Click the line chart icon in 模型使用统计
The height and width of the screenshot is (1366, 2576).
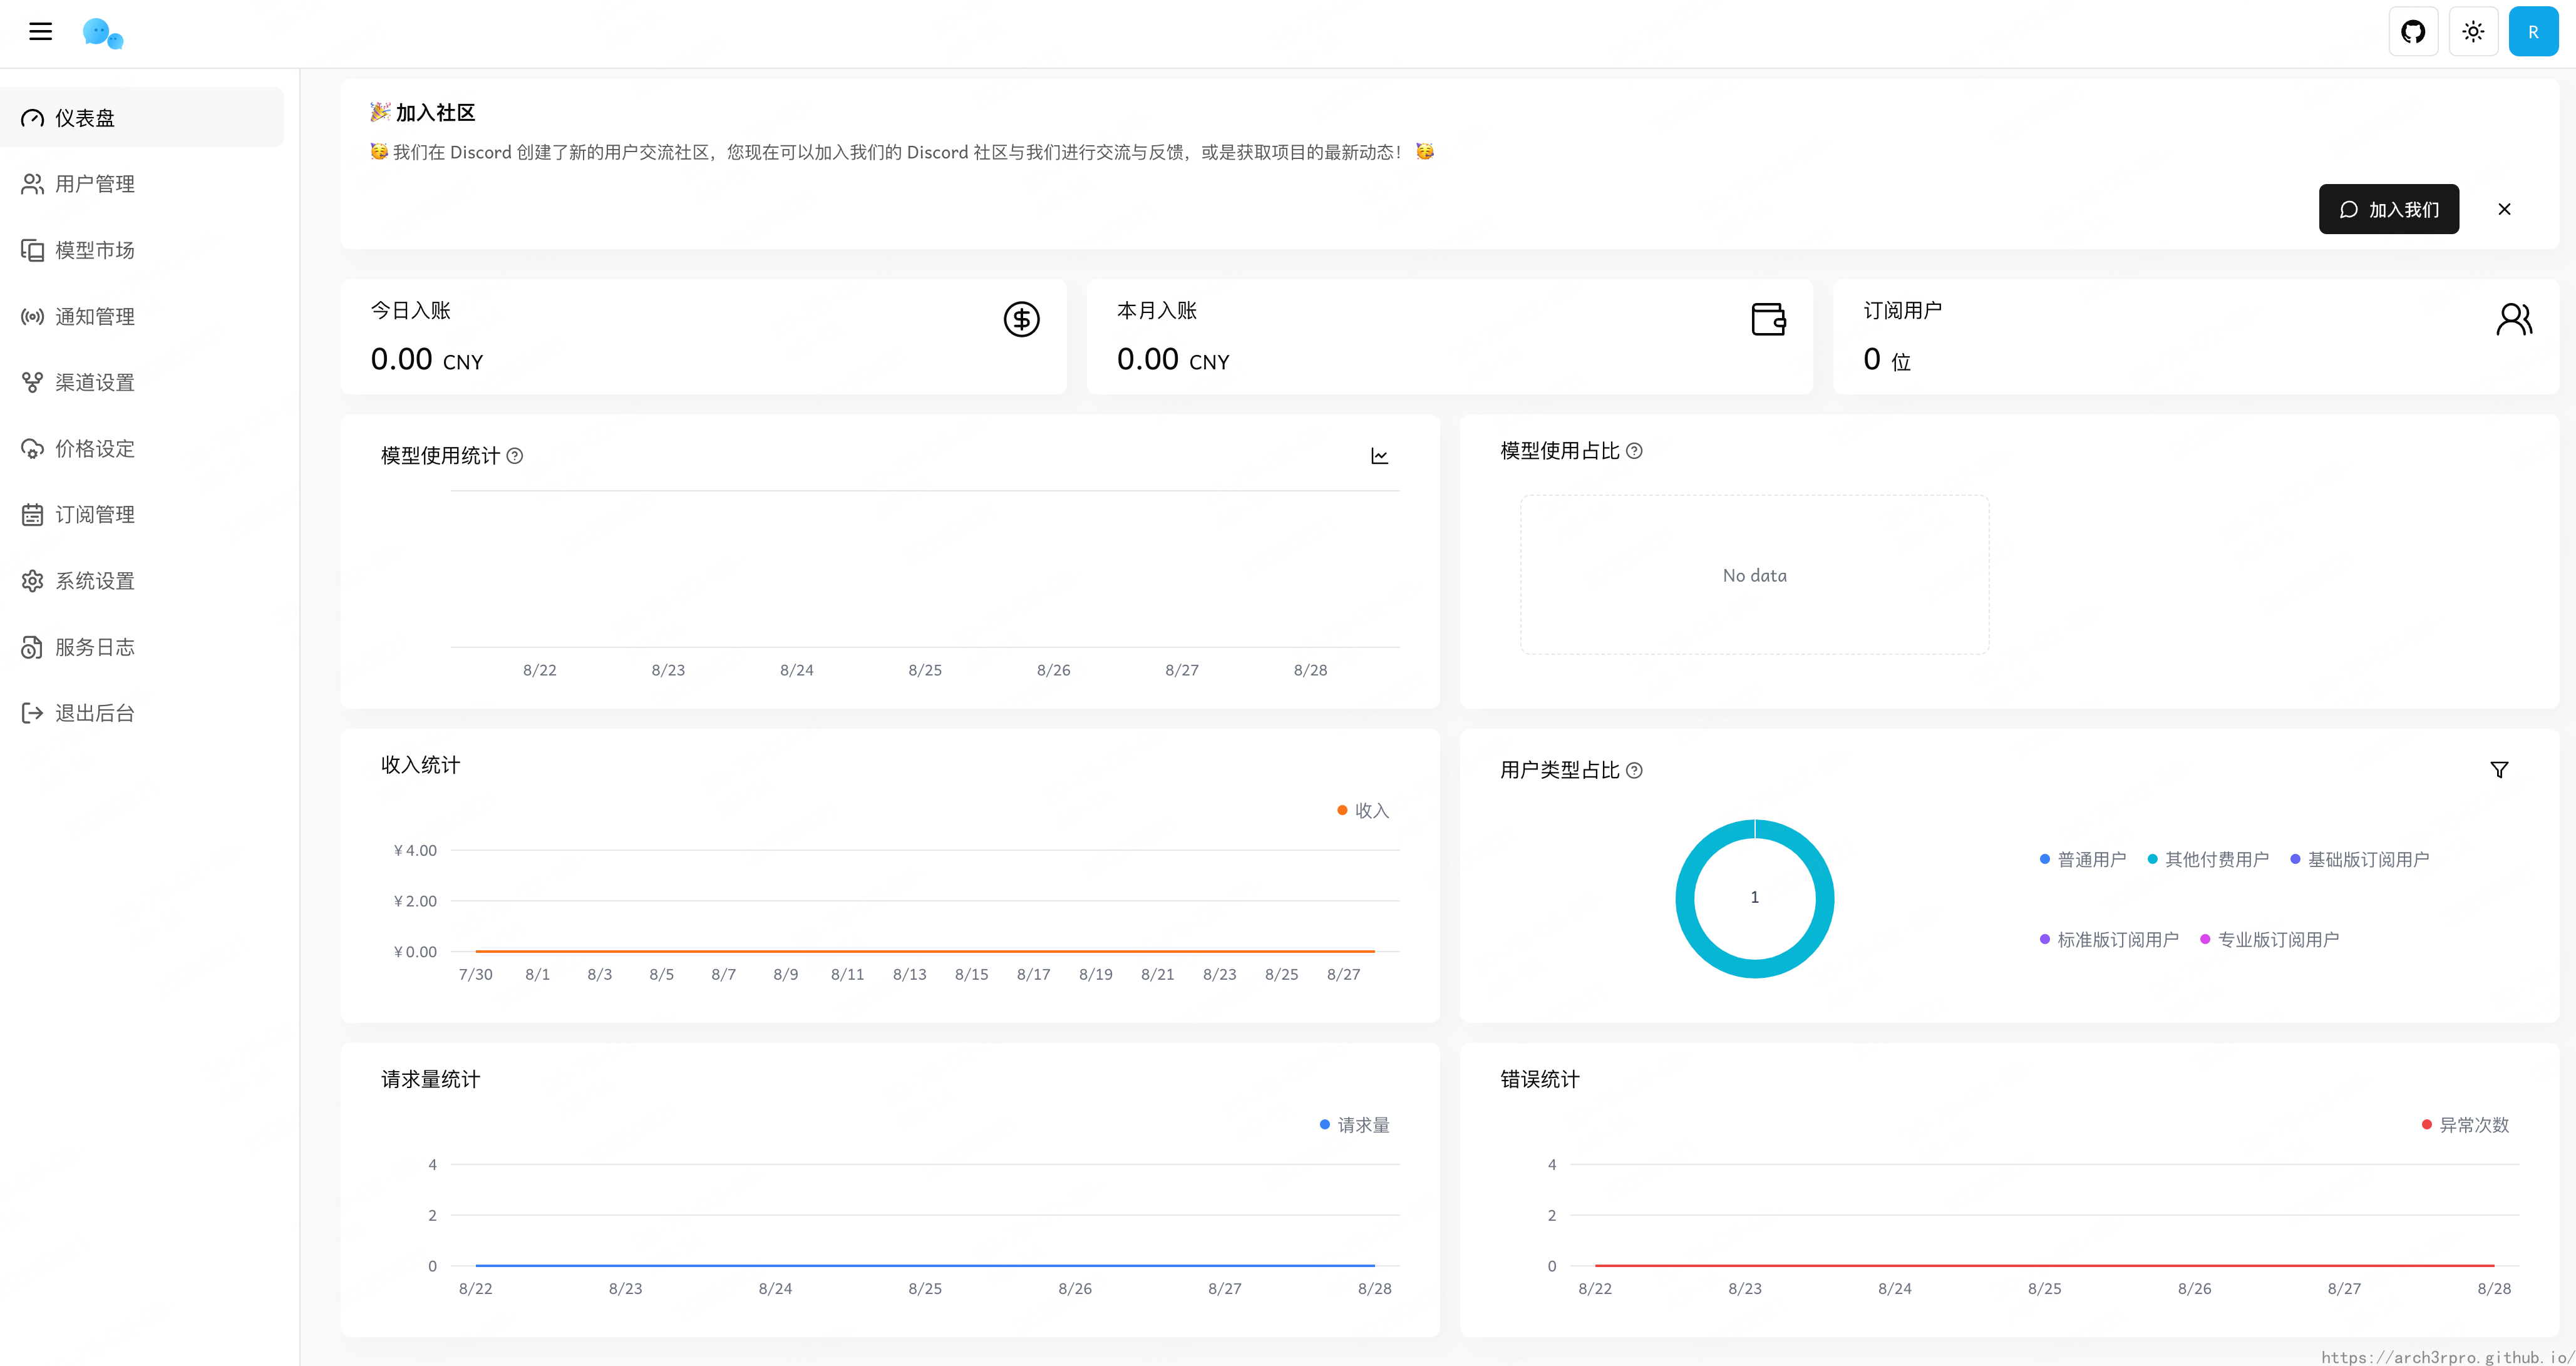click(x=1379, y=456)
